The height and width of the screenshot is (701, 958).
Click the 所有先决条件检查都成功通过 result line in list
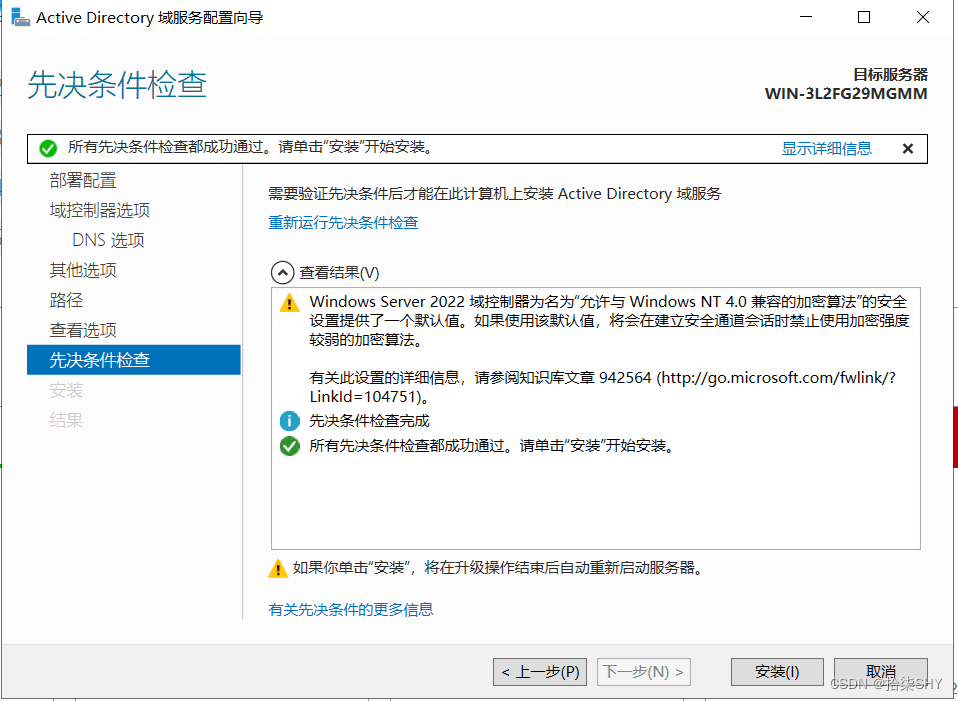point(492,446)
